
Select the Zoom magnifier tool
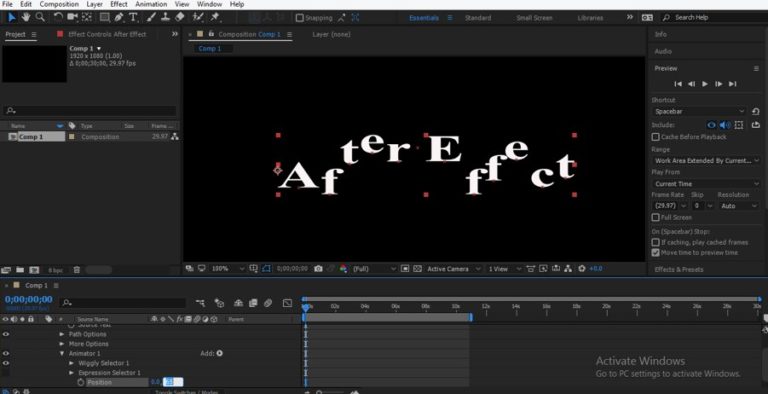point(40,17)
